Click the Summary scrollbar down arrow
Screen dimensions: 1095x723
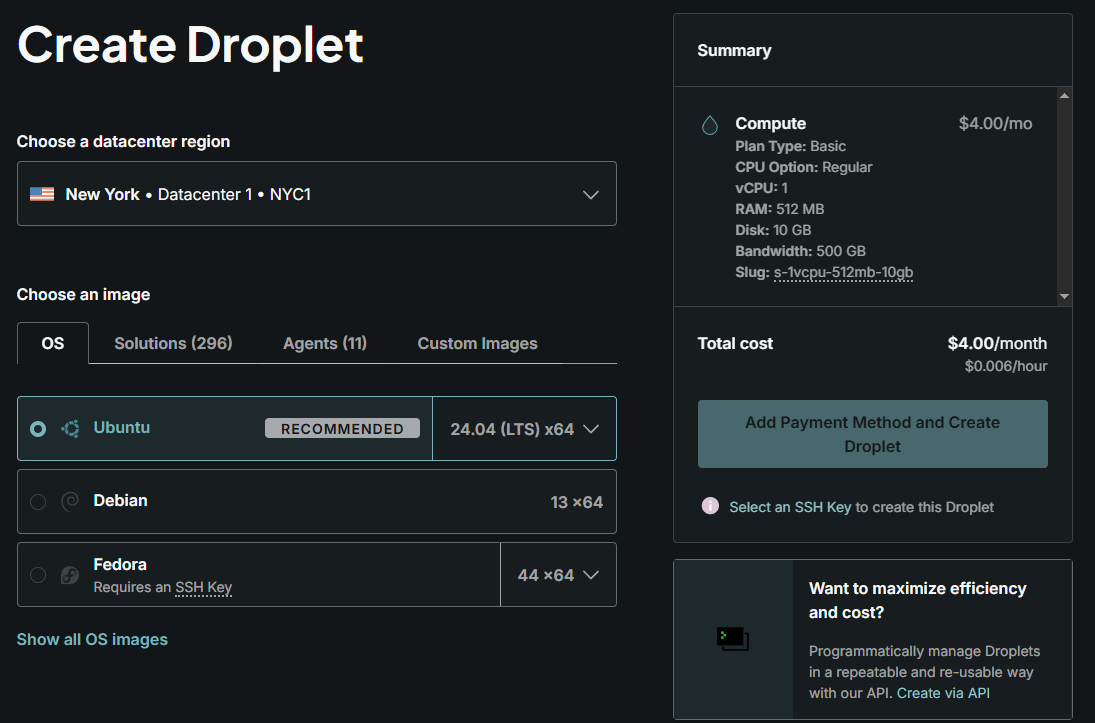[1064, 296]
